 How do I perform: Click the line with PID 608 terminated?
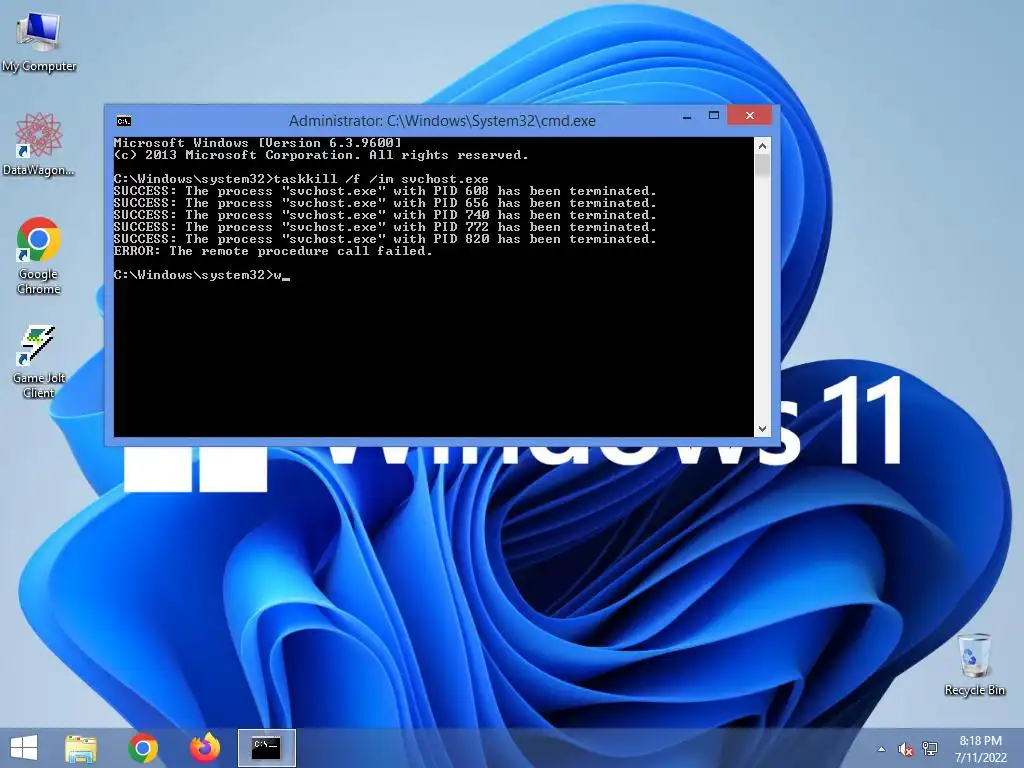[x=385, y=191]
